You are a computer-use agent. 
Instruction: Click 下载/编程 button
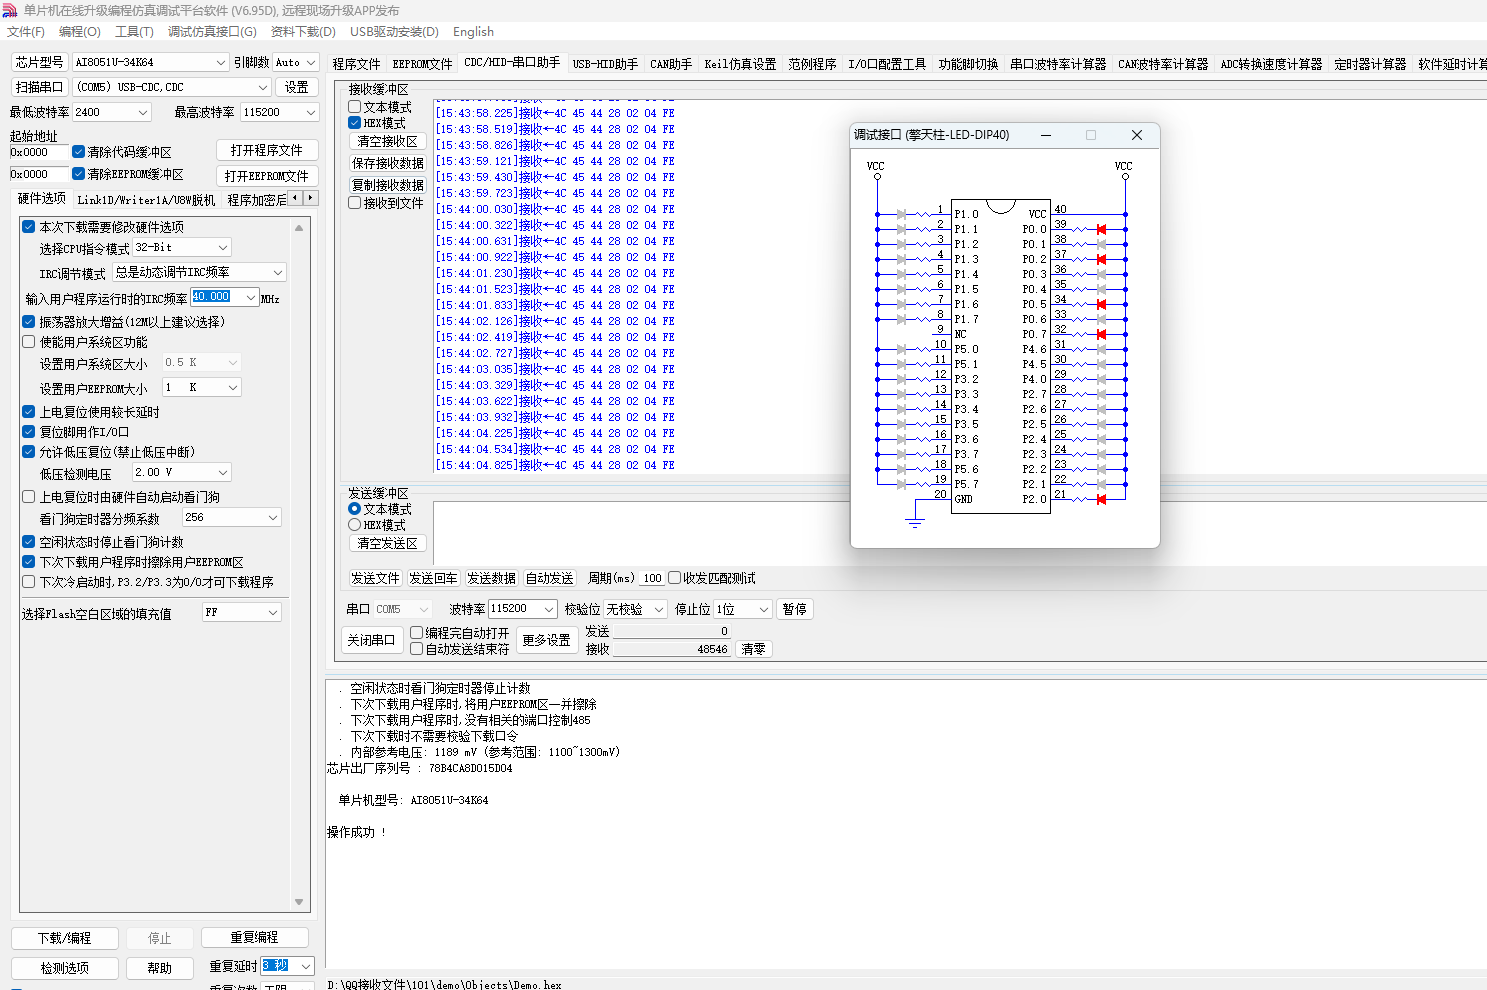coord(65,938)
